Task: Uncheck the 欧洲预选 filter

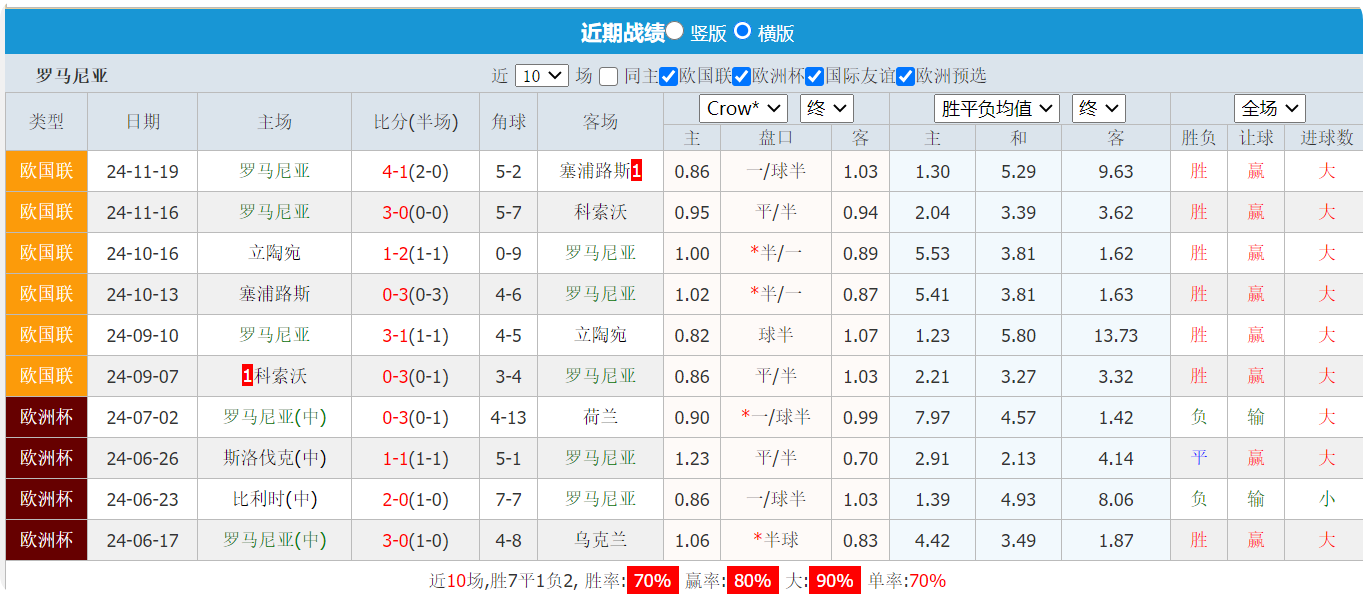Action: (x=903, y=75)
